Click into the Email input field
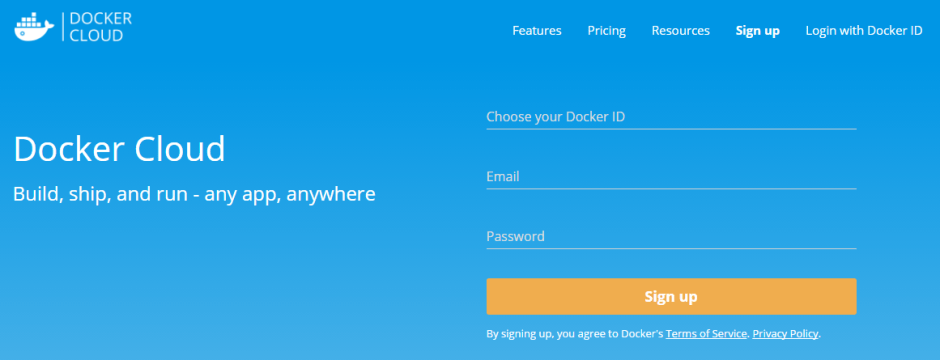 tap(671, 177)
